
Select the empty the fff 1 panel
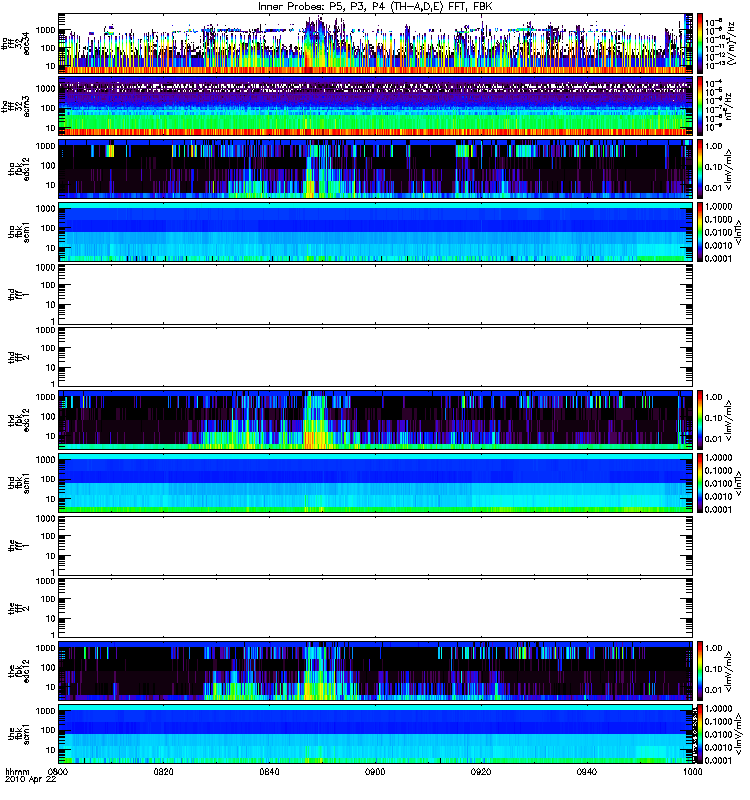coord(376,545)
